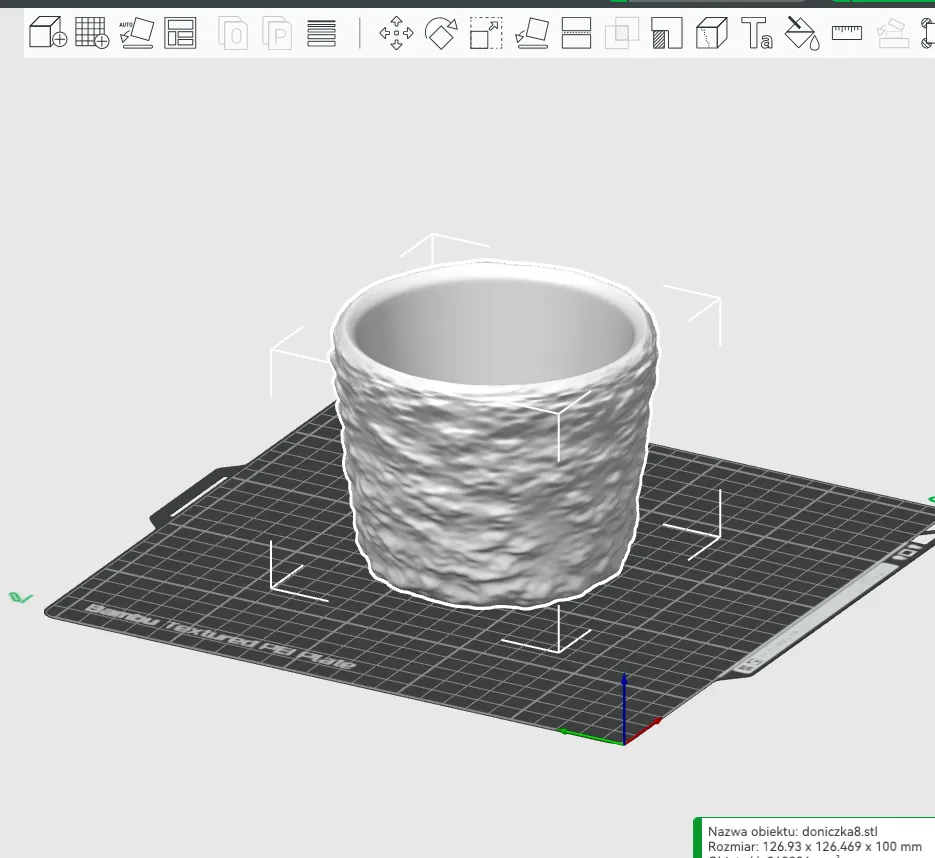This screenshot has width=935, height=858.
Task: Click the Add object cube icon
Action: click(x=48, y=32)
